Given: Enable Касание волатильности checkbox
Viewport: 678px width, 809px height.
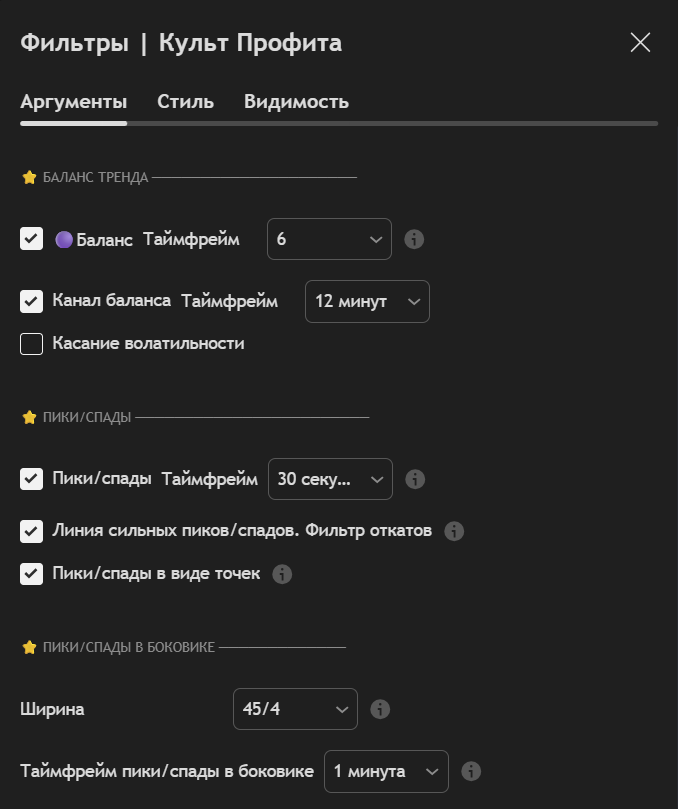Looking at the screenshot, I should (x=32, y=344).
